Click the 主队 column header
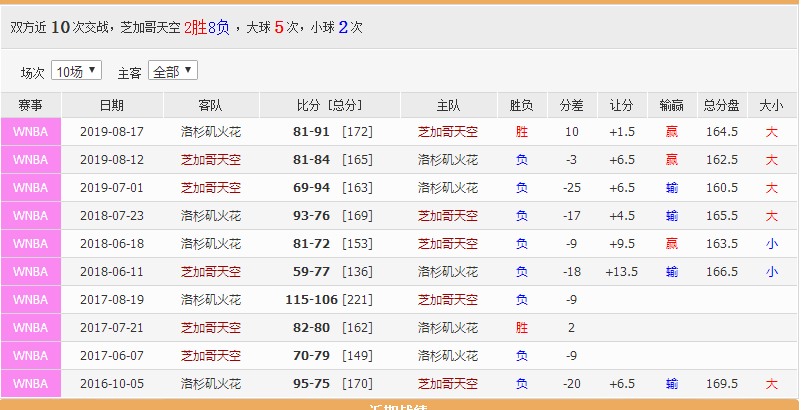This screenshot has height=410, width=809. [x=448, y=105]
